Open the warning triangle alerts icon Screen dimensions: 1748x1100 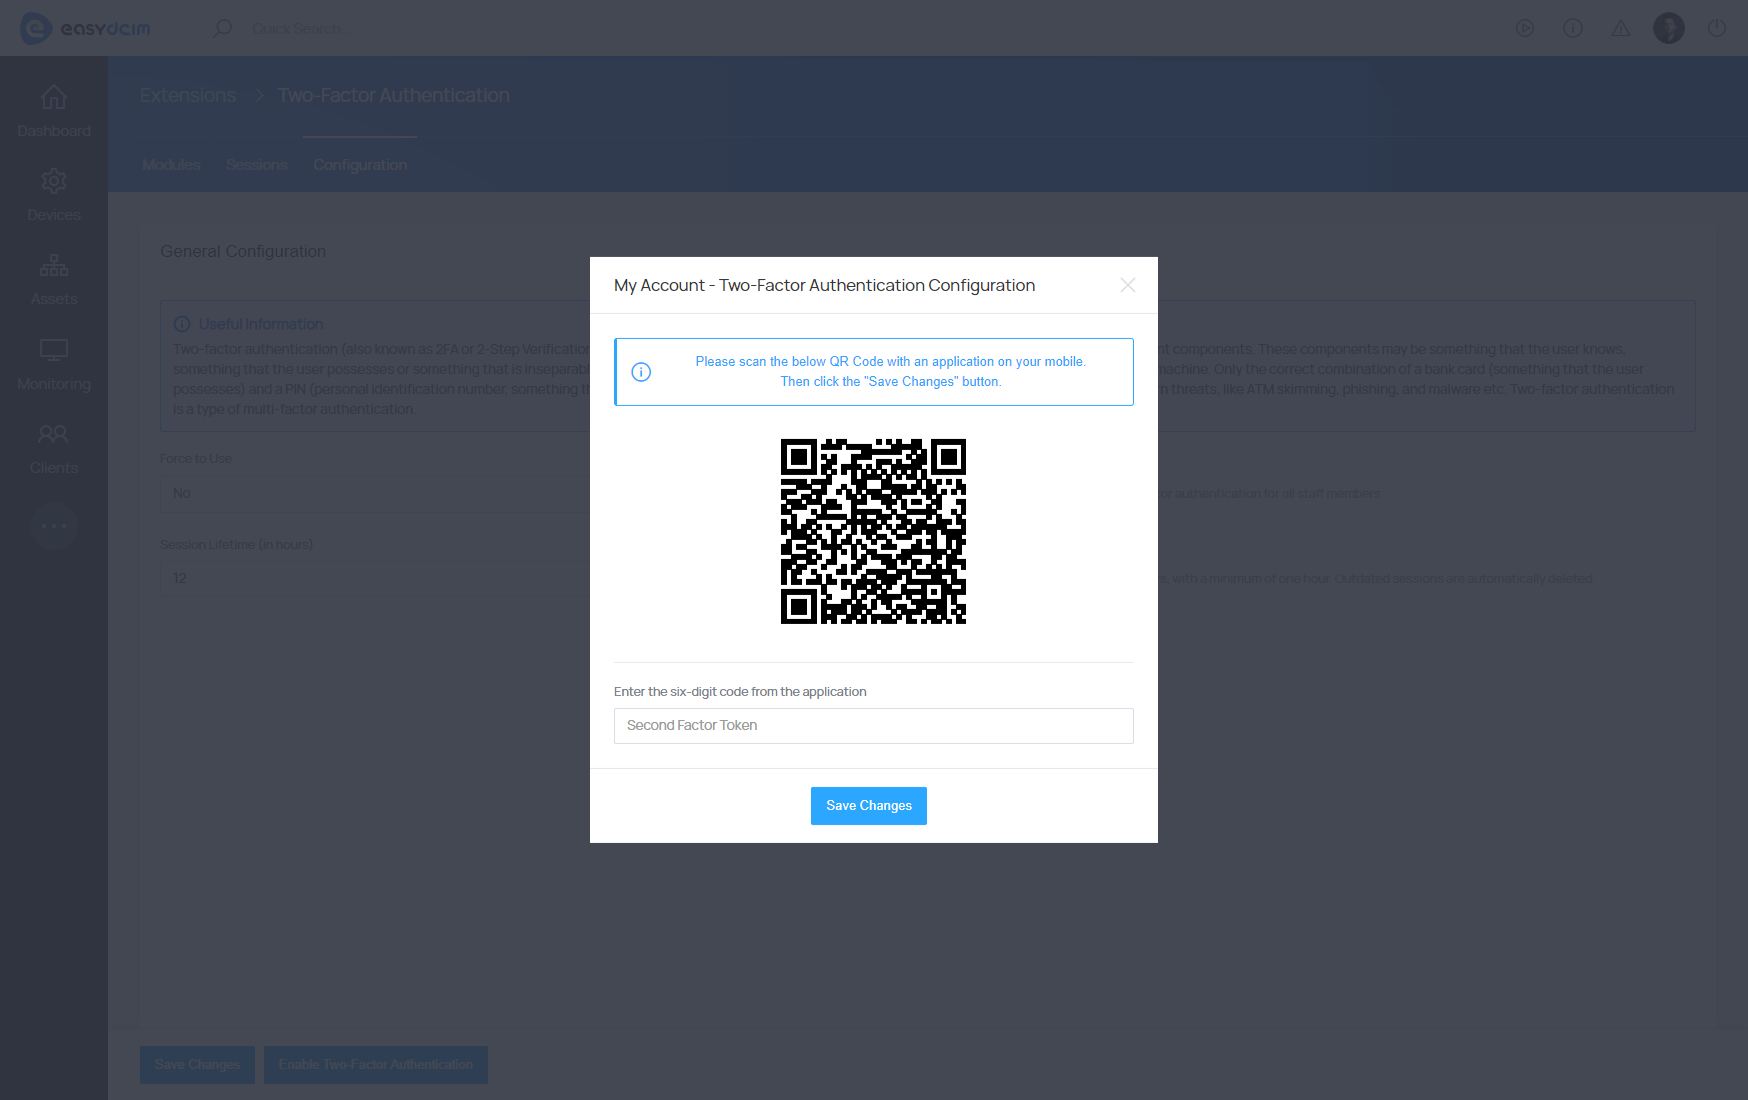(x=1621, y=28)
